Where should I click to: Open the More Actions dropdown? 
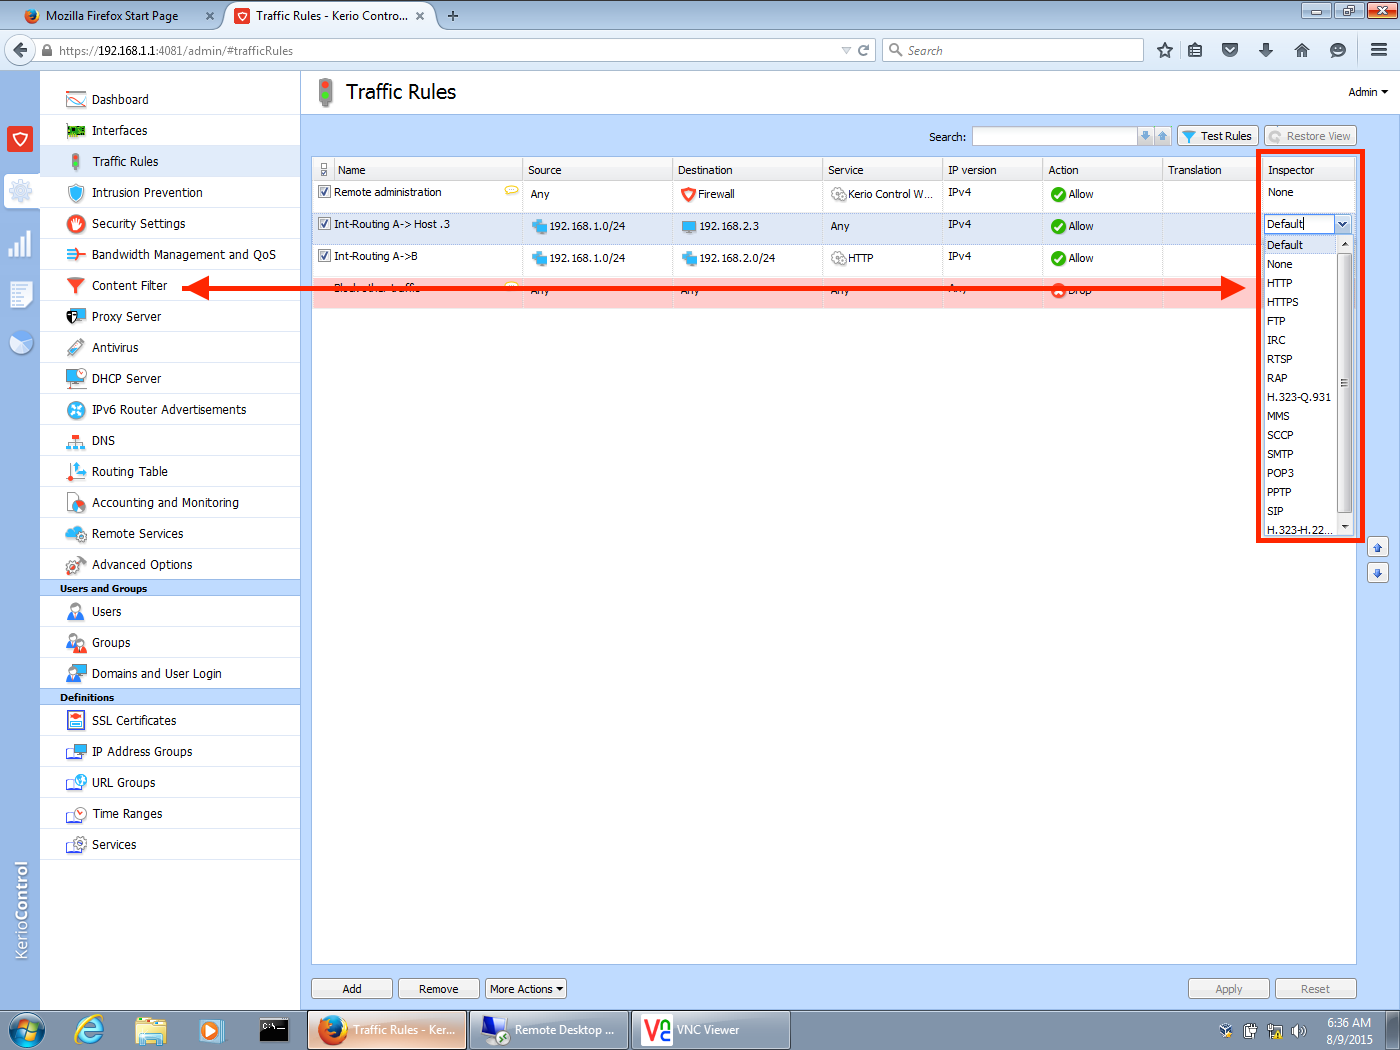pyautogui.click(x=526, y=989)
